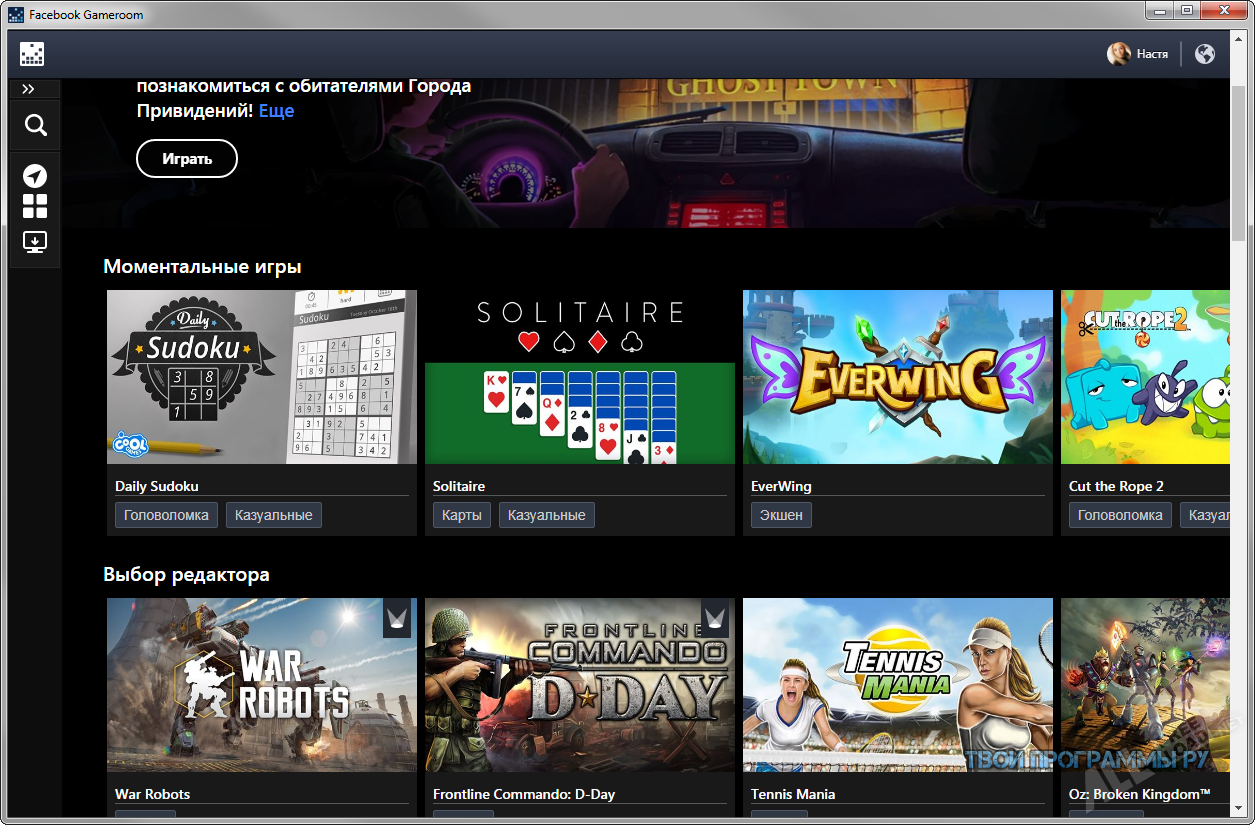Open the EverWing game thumbnail
The image size is (1255, 825).
coord(897,377)
